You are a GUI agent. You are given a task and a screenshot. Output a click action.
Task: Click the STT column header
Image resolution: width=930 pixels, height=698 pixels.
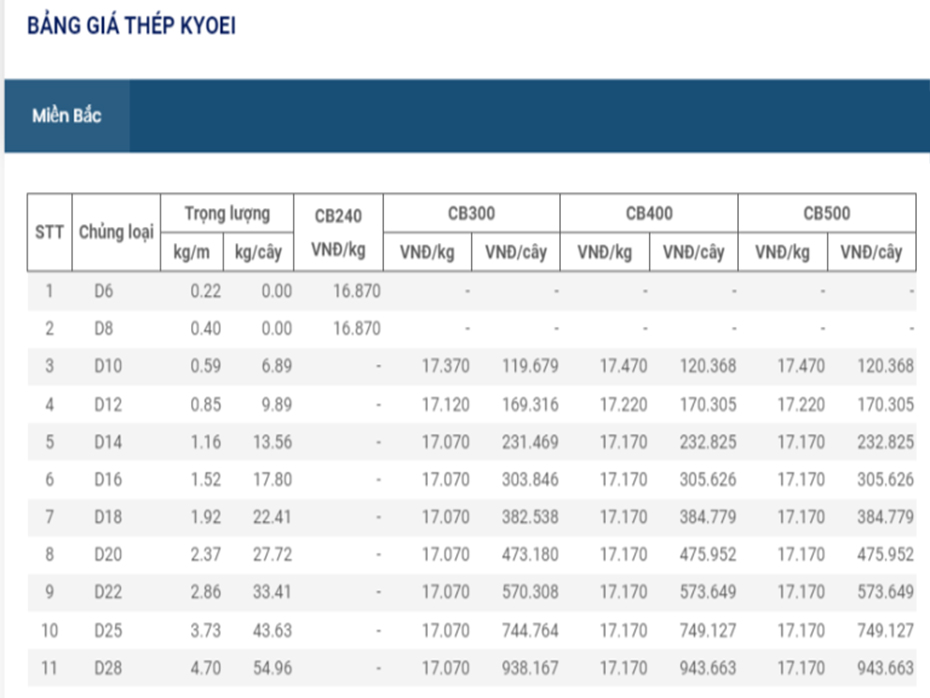point(49,232)
